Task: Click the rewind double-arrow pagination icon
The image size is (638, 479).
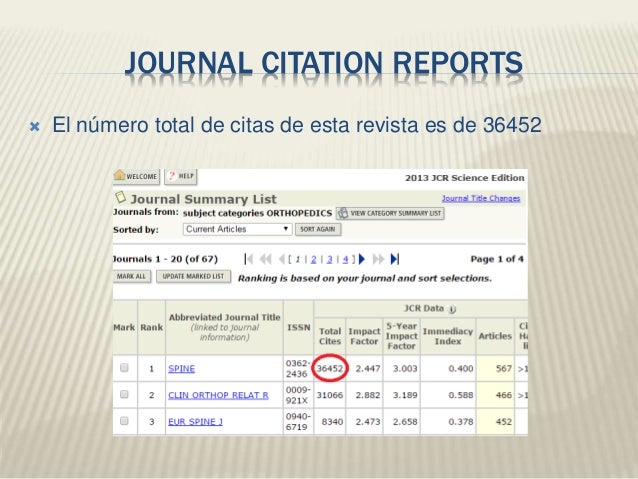Action: (265, 259)
